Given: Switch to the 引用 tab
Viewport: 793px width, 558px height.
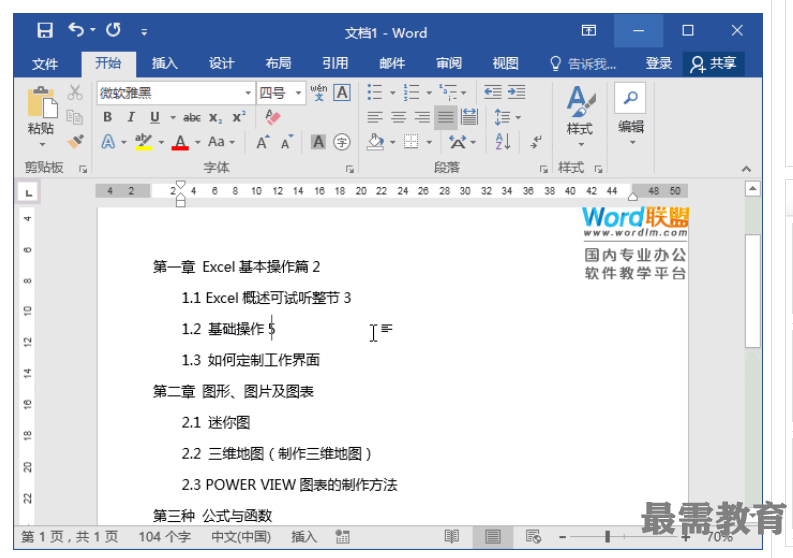Looking at the screenshot, I should point(335,63).
